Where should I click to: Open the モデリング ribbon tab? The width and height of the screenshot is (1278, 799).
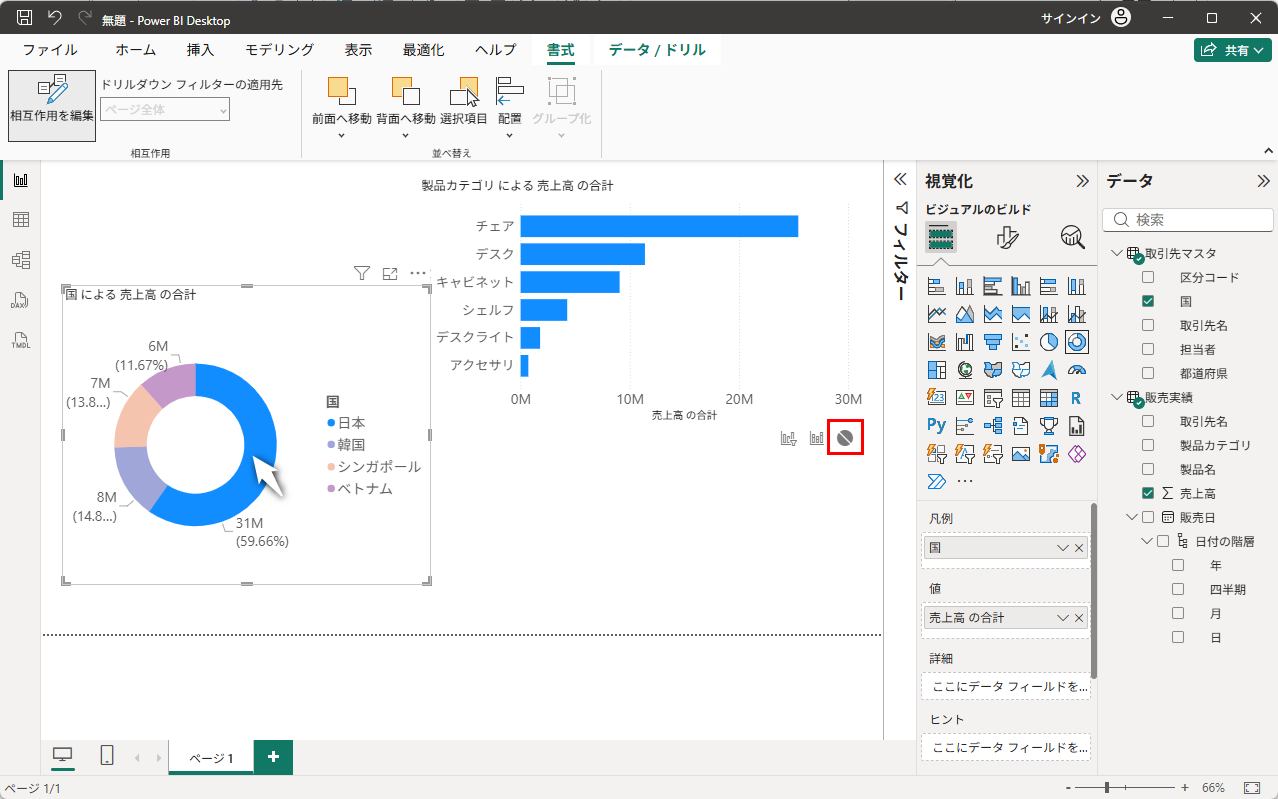coord(279,50)
